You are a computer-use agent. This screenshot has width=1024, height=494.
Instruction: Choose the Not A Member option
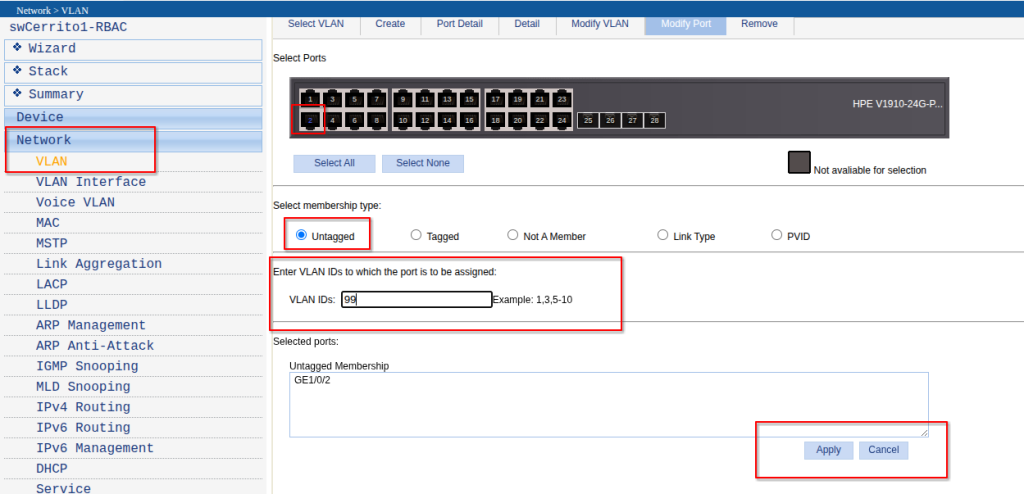point(513,235)
